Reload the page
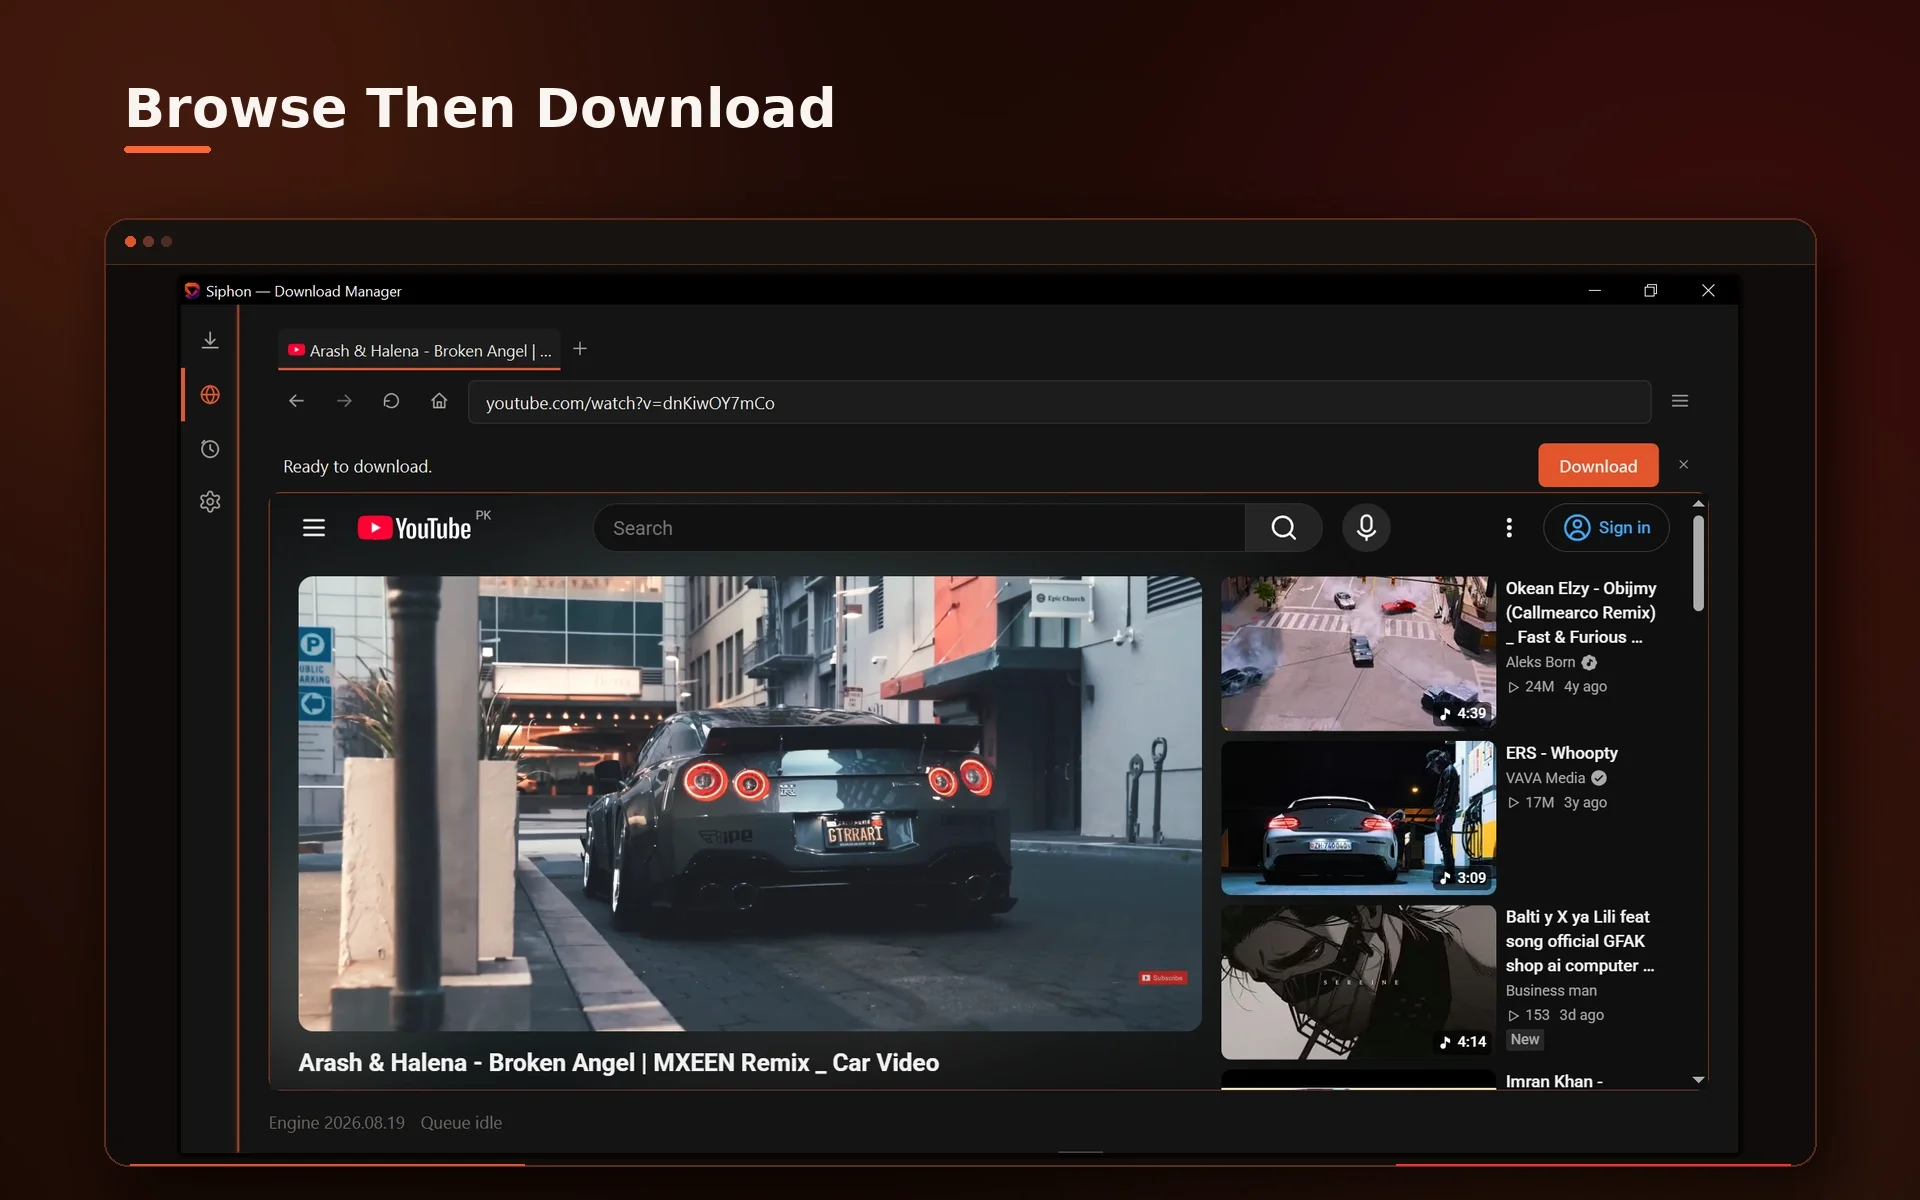1920x1200 pixels. point(391,401)
